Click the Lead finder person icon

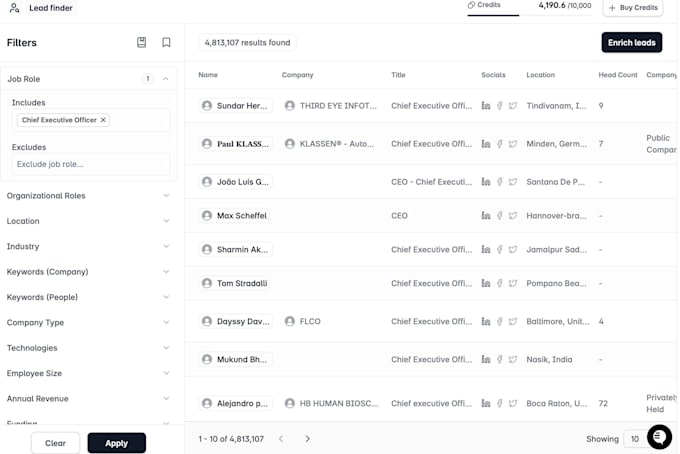(x=14, y=8)
